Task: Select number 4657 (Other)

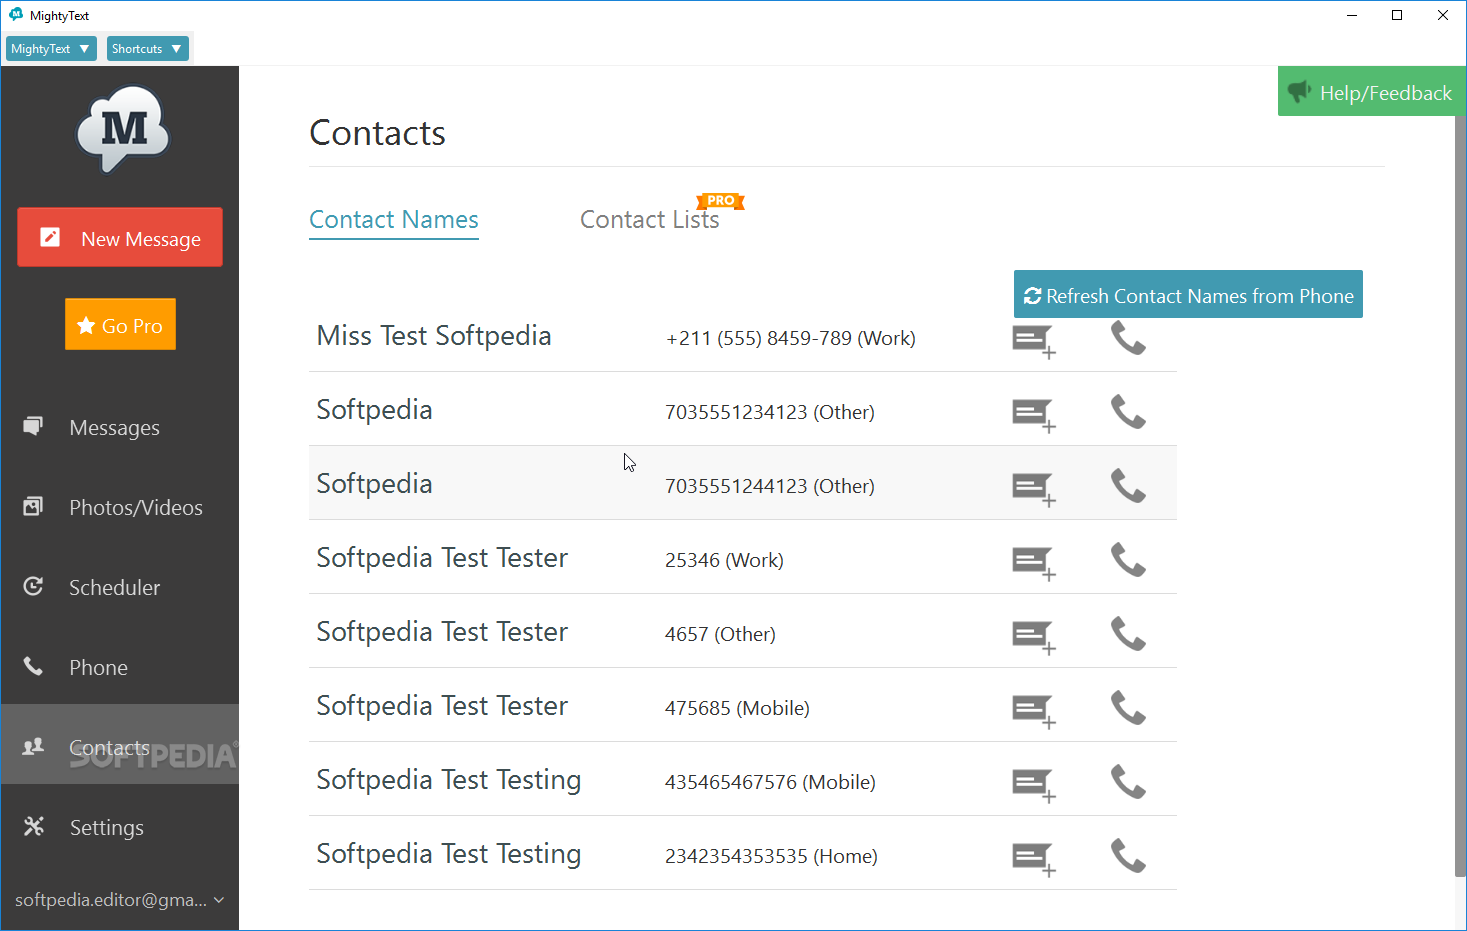Action: tap(720, 634)
